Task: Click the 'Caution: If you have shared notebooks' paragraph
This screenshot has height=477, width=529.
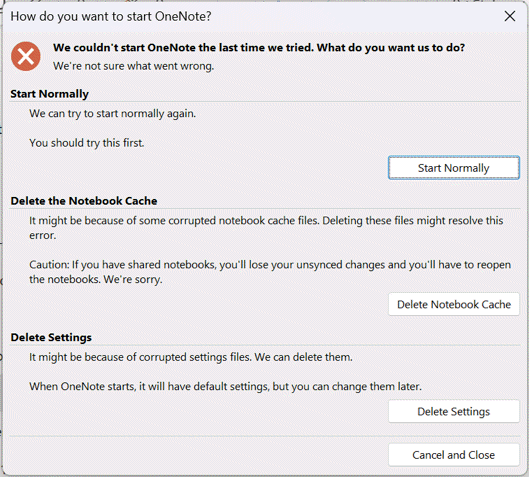Action: (x=270, y=272)
